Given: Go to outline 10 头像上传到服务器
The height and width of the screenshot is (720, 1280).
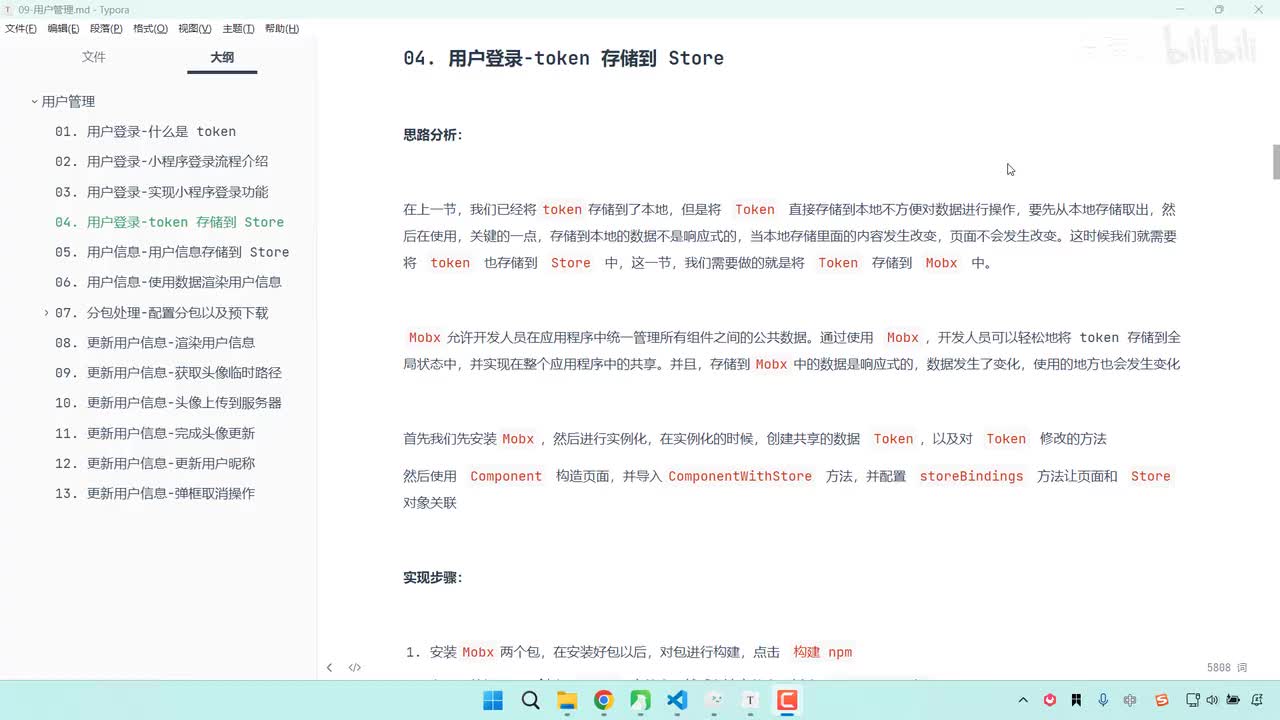Looking at the screenshot, I should pyautogui.click(x=168, y=403).
